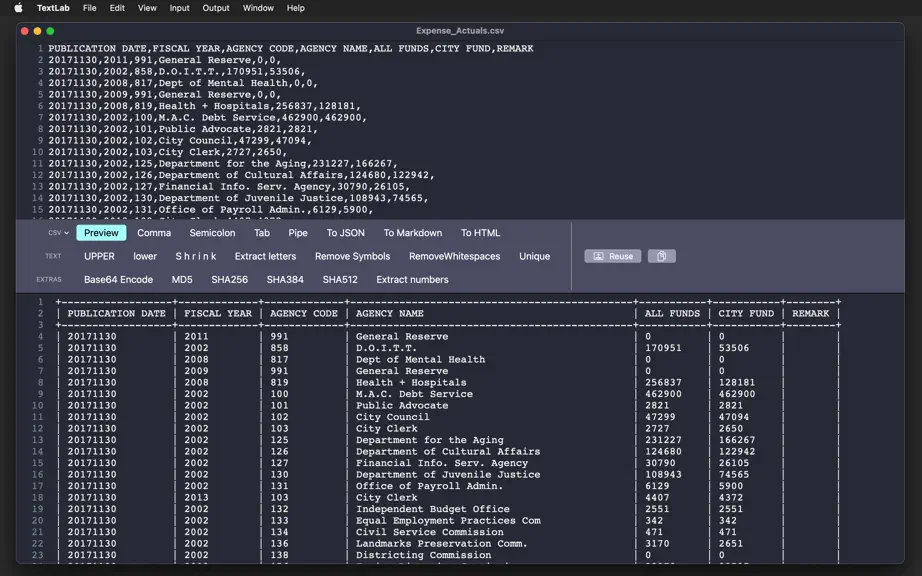922x576 pixels.
Task: Close the Expense_Actuals.csv window
Action: 25,31
